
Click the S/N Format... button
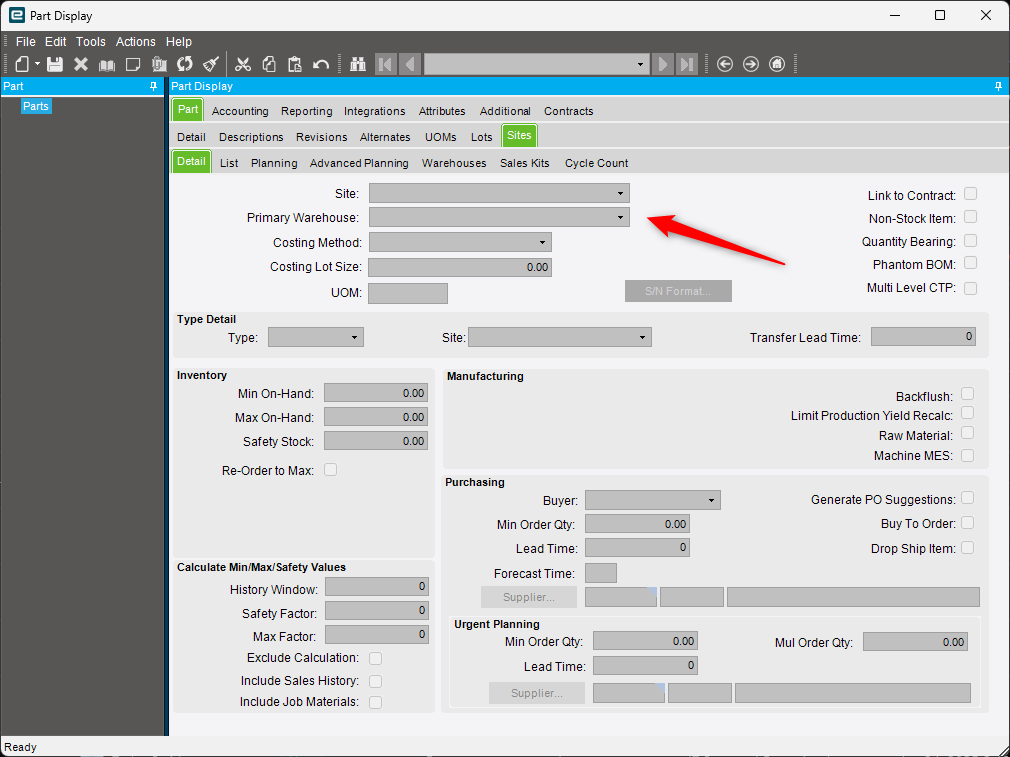click(x=678, y=291)
